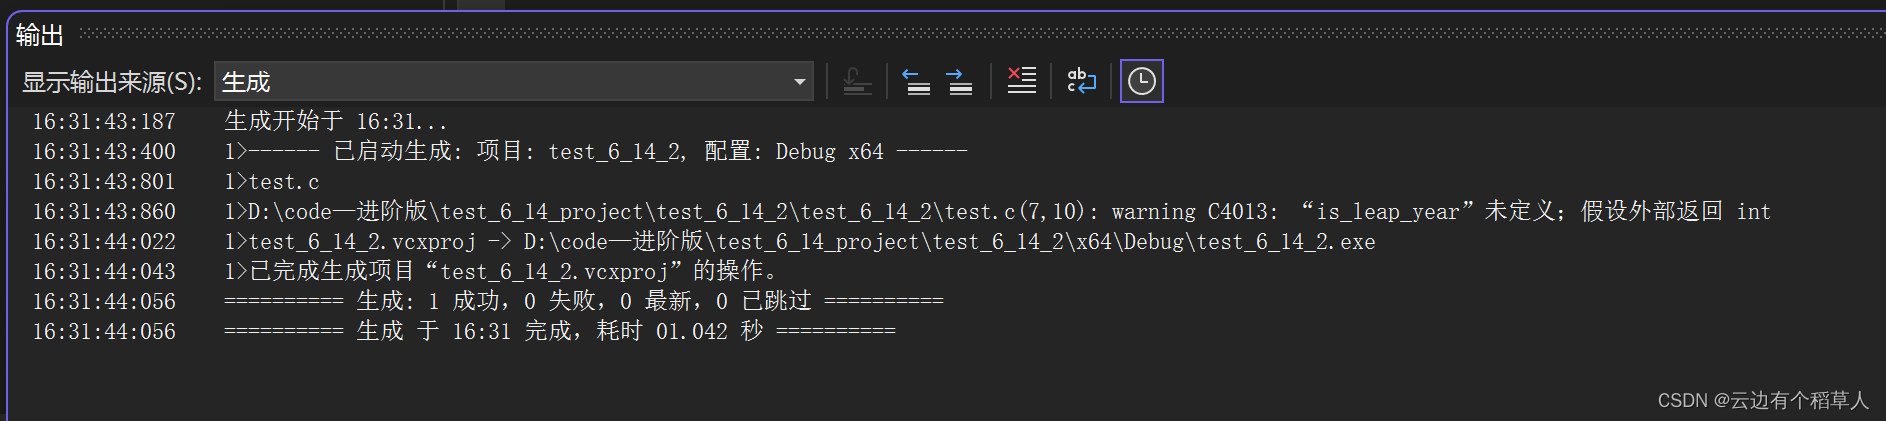This screenshot has height=421, width=1886.
Task: Click timestamp 16:31:43:860
Action: (104, 212)
